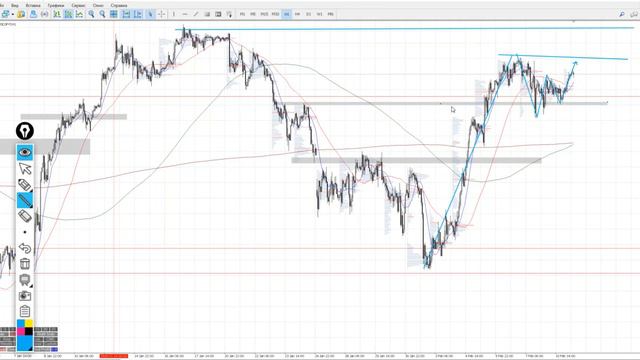This screenshot has width=640, height=360.
Task: Switch to M30 timeframe
Action: pyautogui.click(x=276, y=14)
